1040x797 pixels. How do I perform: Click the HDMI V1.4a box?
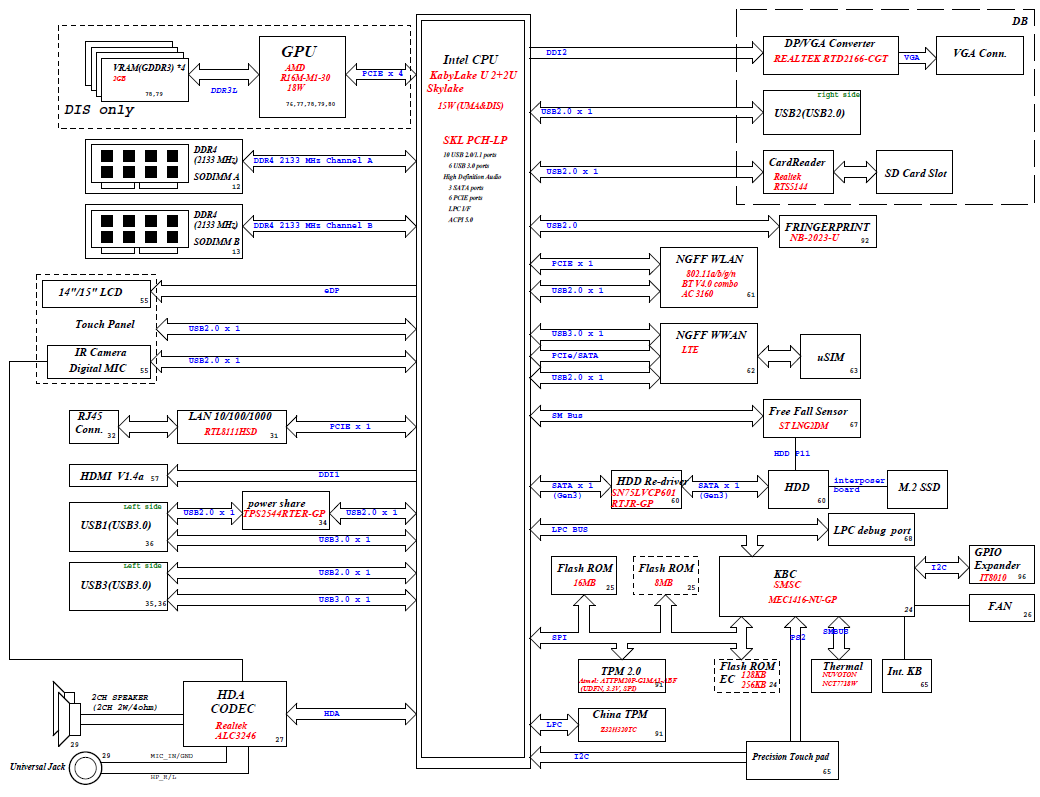click(119, 475)
